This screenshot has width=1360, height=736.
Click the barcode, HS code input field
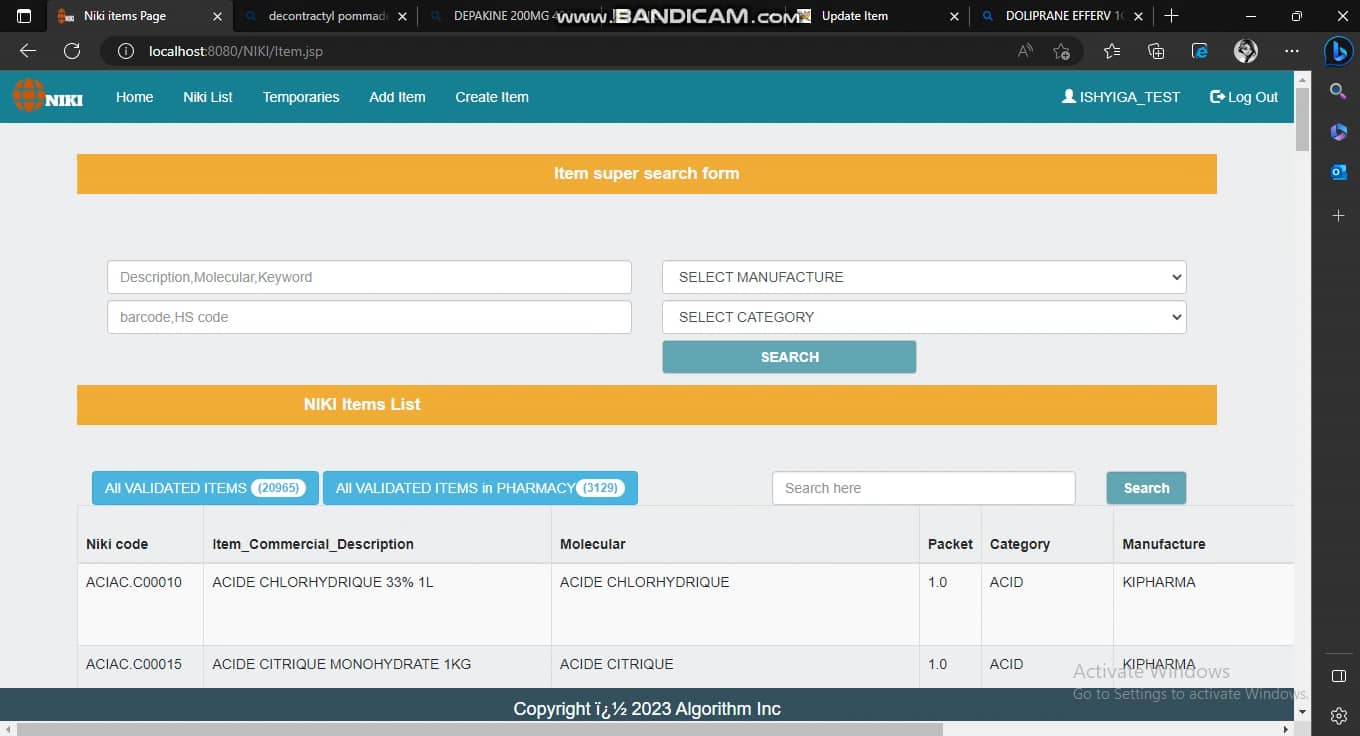(369, 317)
